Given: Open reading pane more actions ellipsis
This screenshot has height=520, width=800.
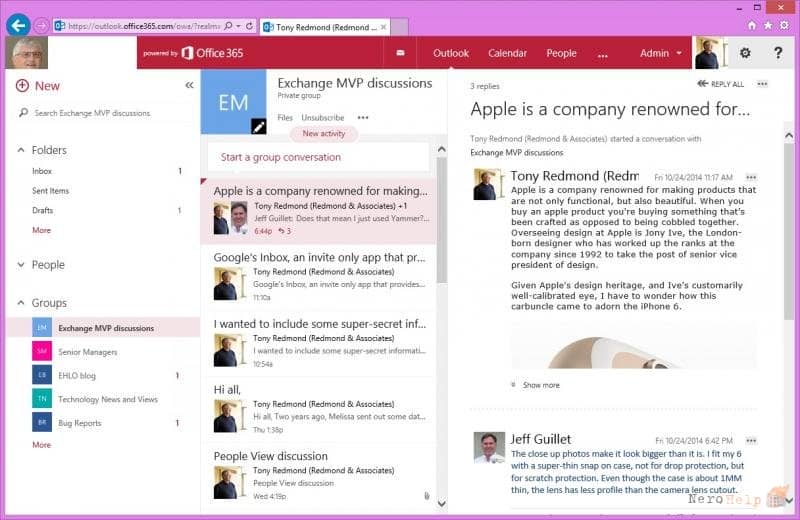Looking at the screenshot, I should [762, 84].
